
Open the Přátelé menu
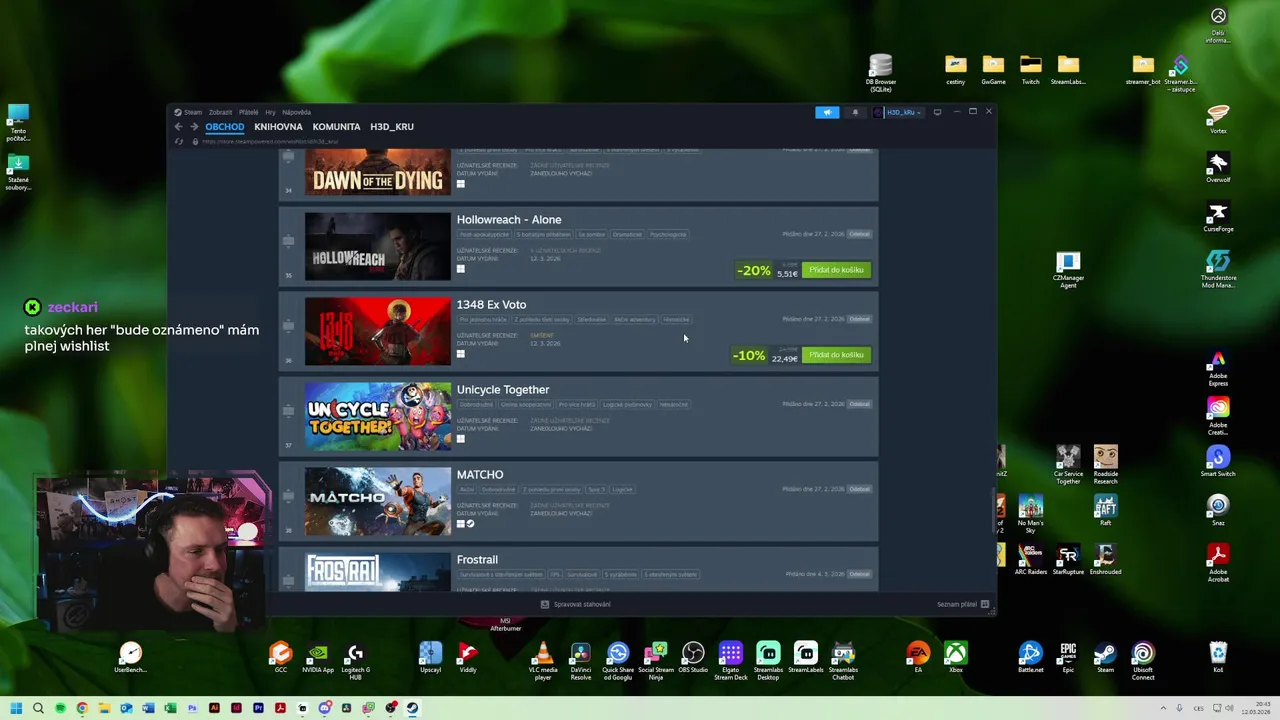pyautogui.click(x=249, y=112)
